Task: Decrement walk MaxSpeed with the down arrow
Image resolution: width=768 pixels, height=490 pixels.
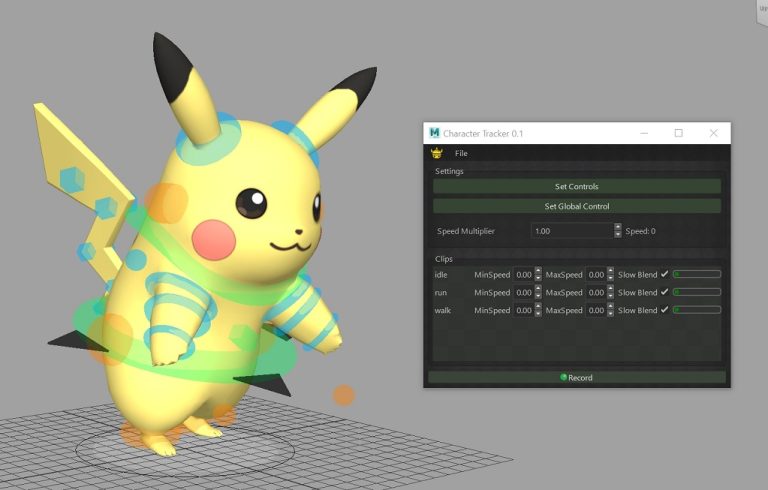Action: (x=610, y=314)
